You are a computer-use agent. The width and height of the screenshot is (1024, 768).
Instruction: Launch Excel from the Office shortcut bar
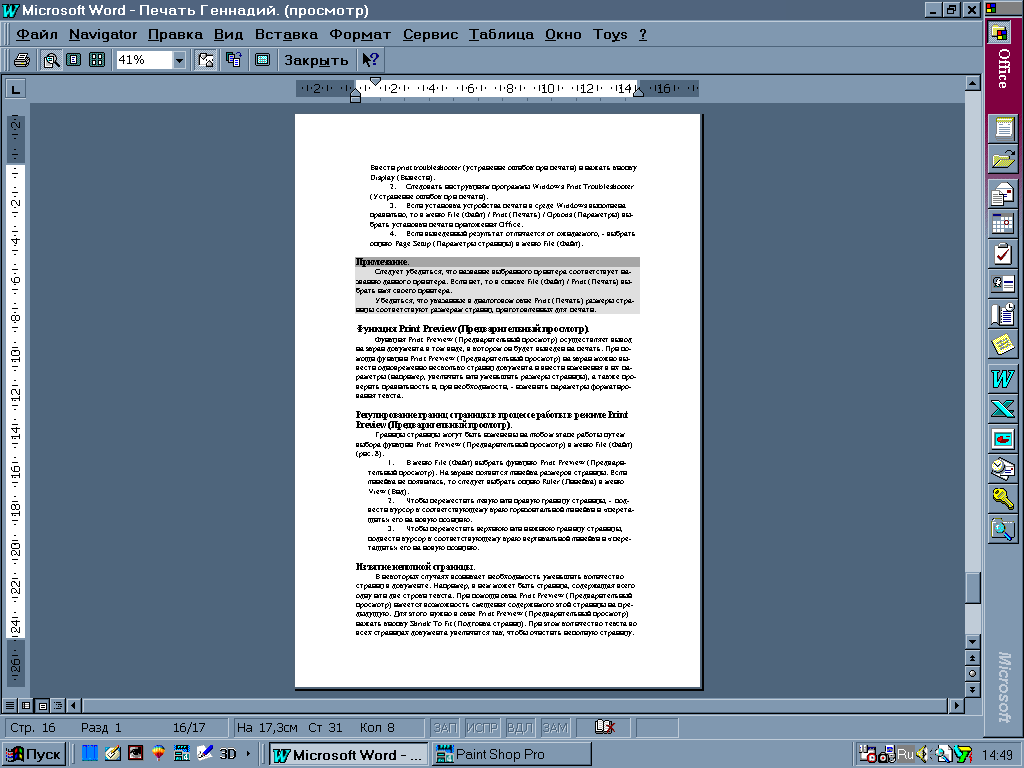[1002, 408]
